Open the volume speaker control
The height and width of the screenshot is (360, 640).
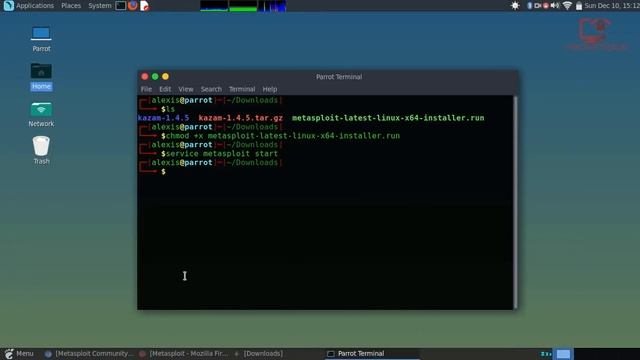click(555, 6)
